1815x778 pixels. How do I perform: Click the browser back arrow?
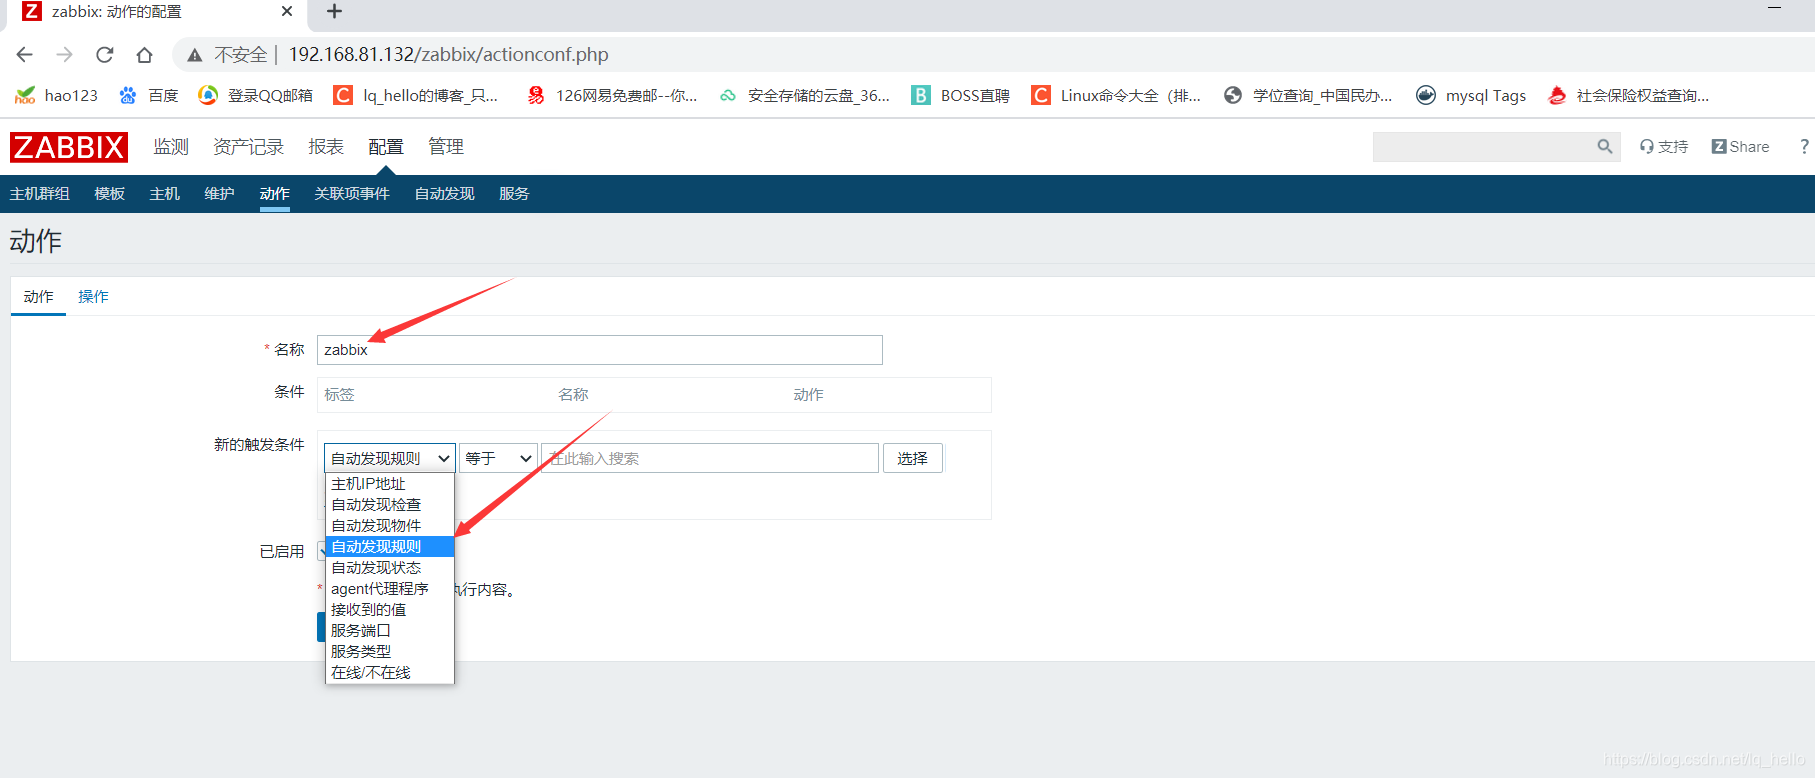pos(25,54)
